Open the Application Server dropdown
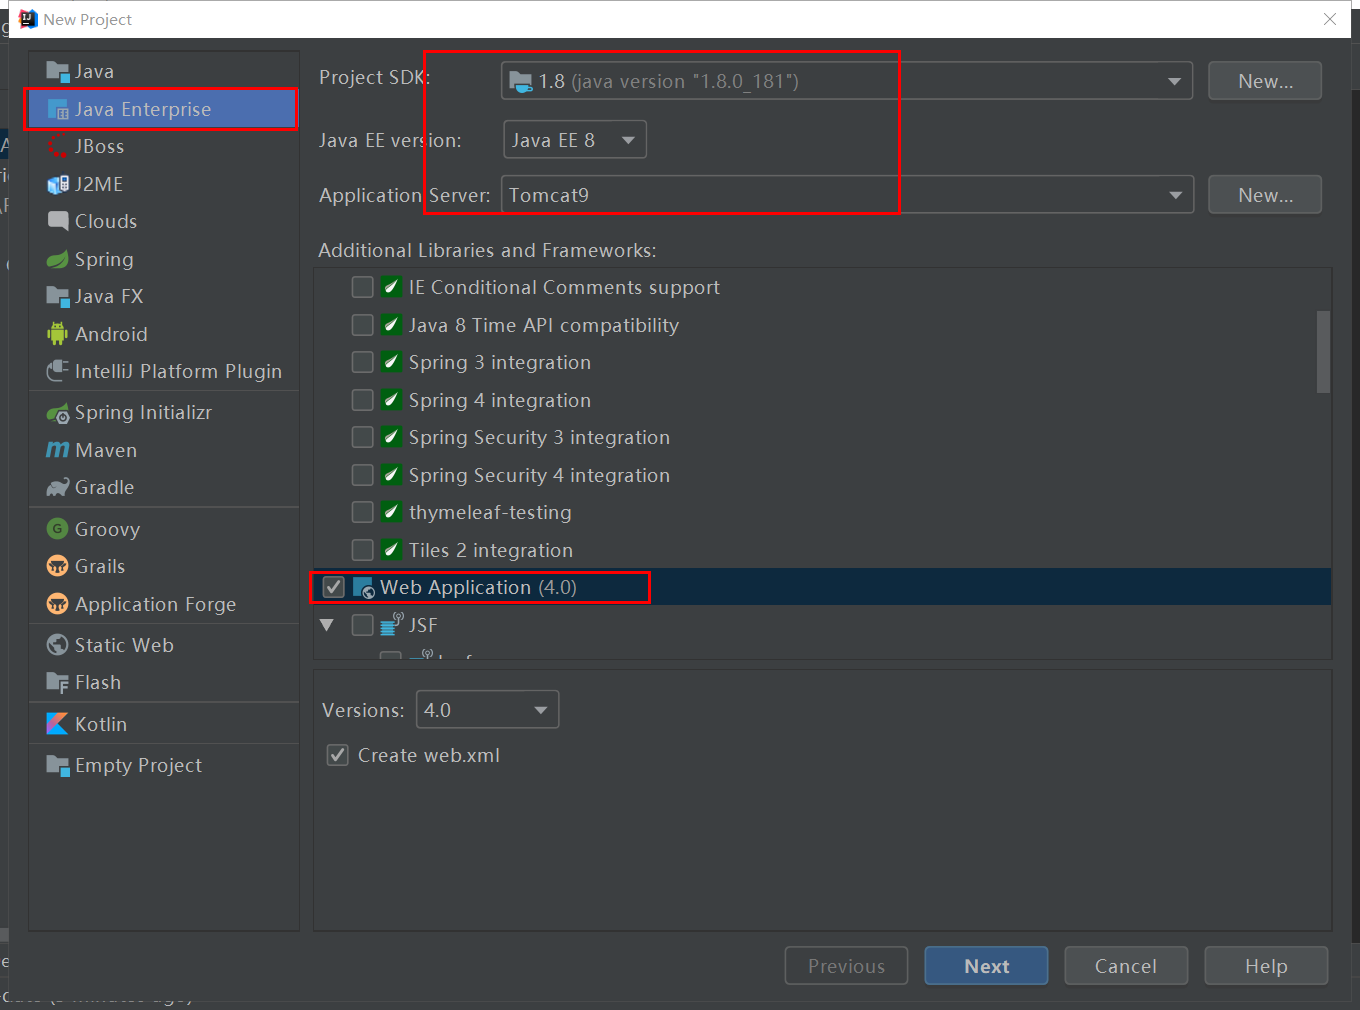1360x1010 pixels. tap(846, 195)
